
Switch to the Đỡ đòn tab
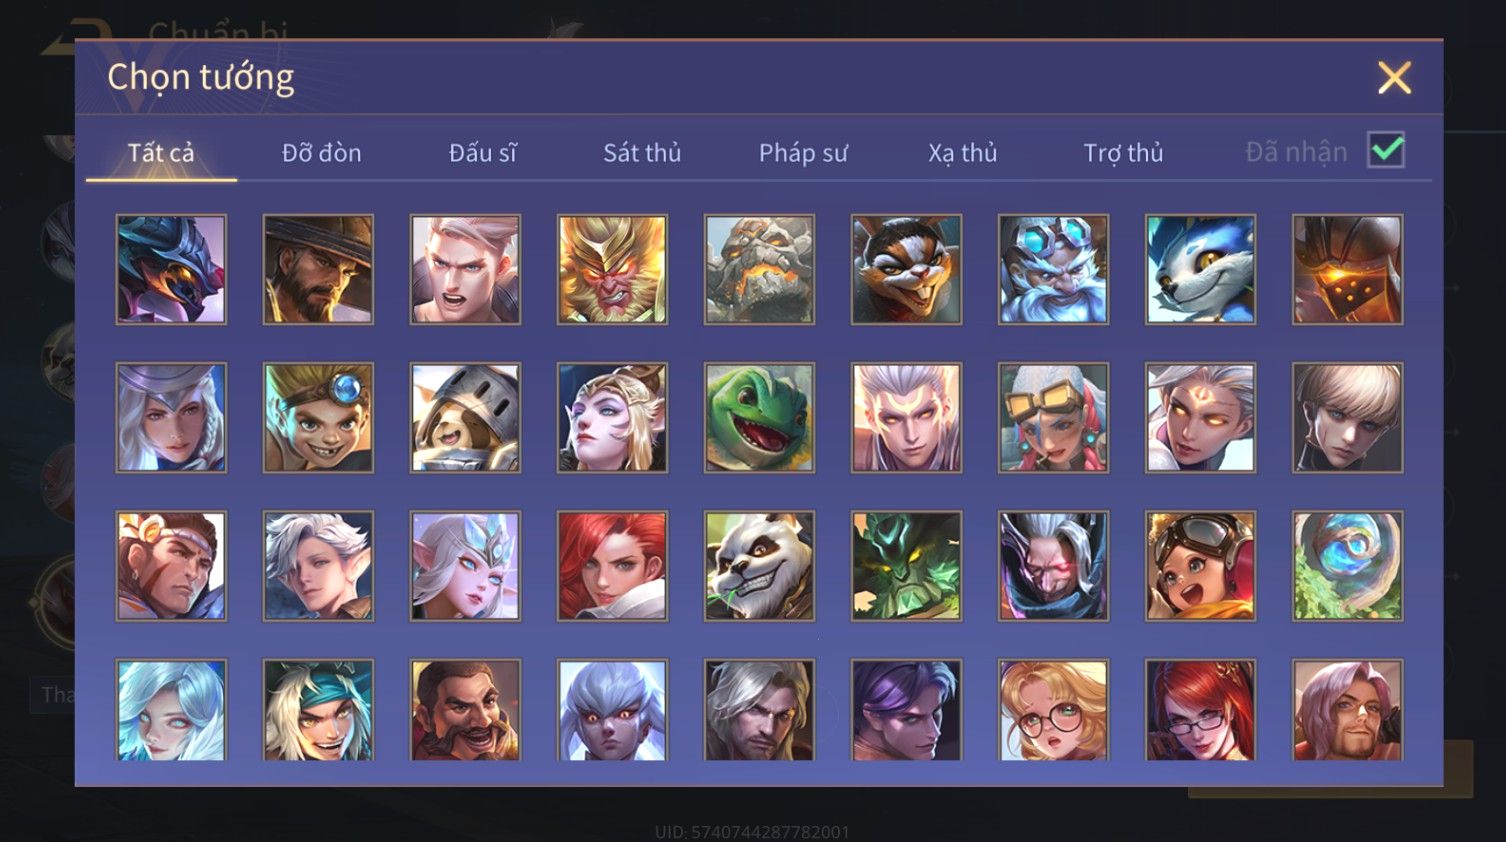[x=321, y=153]
